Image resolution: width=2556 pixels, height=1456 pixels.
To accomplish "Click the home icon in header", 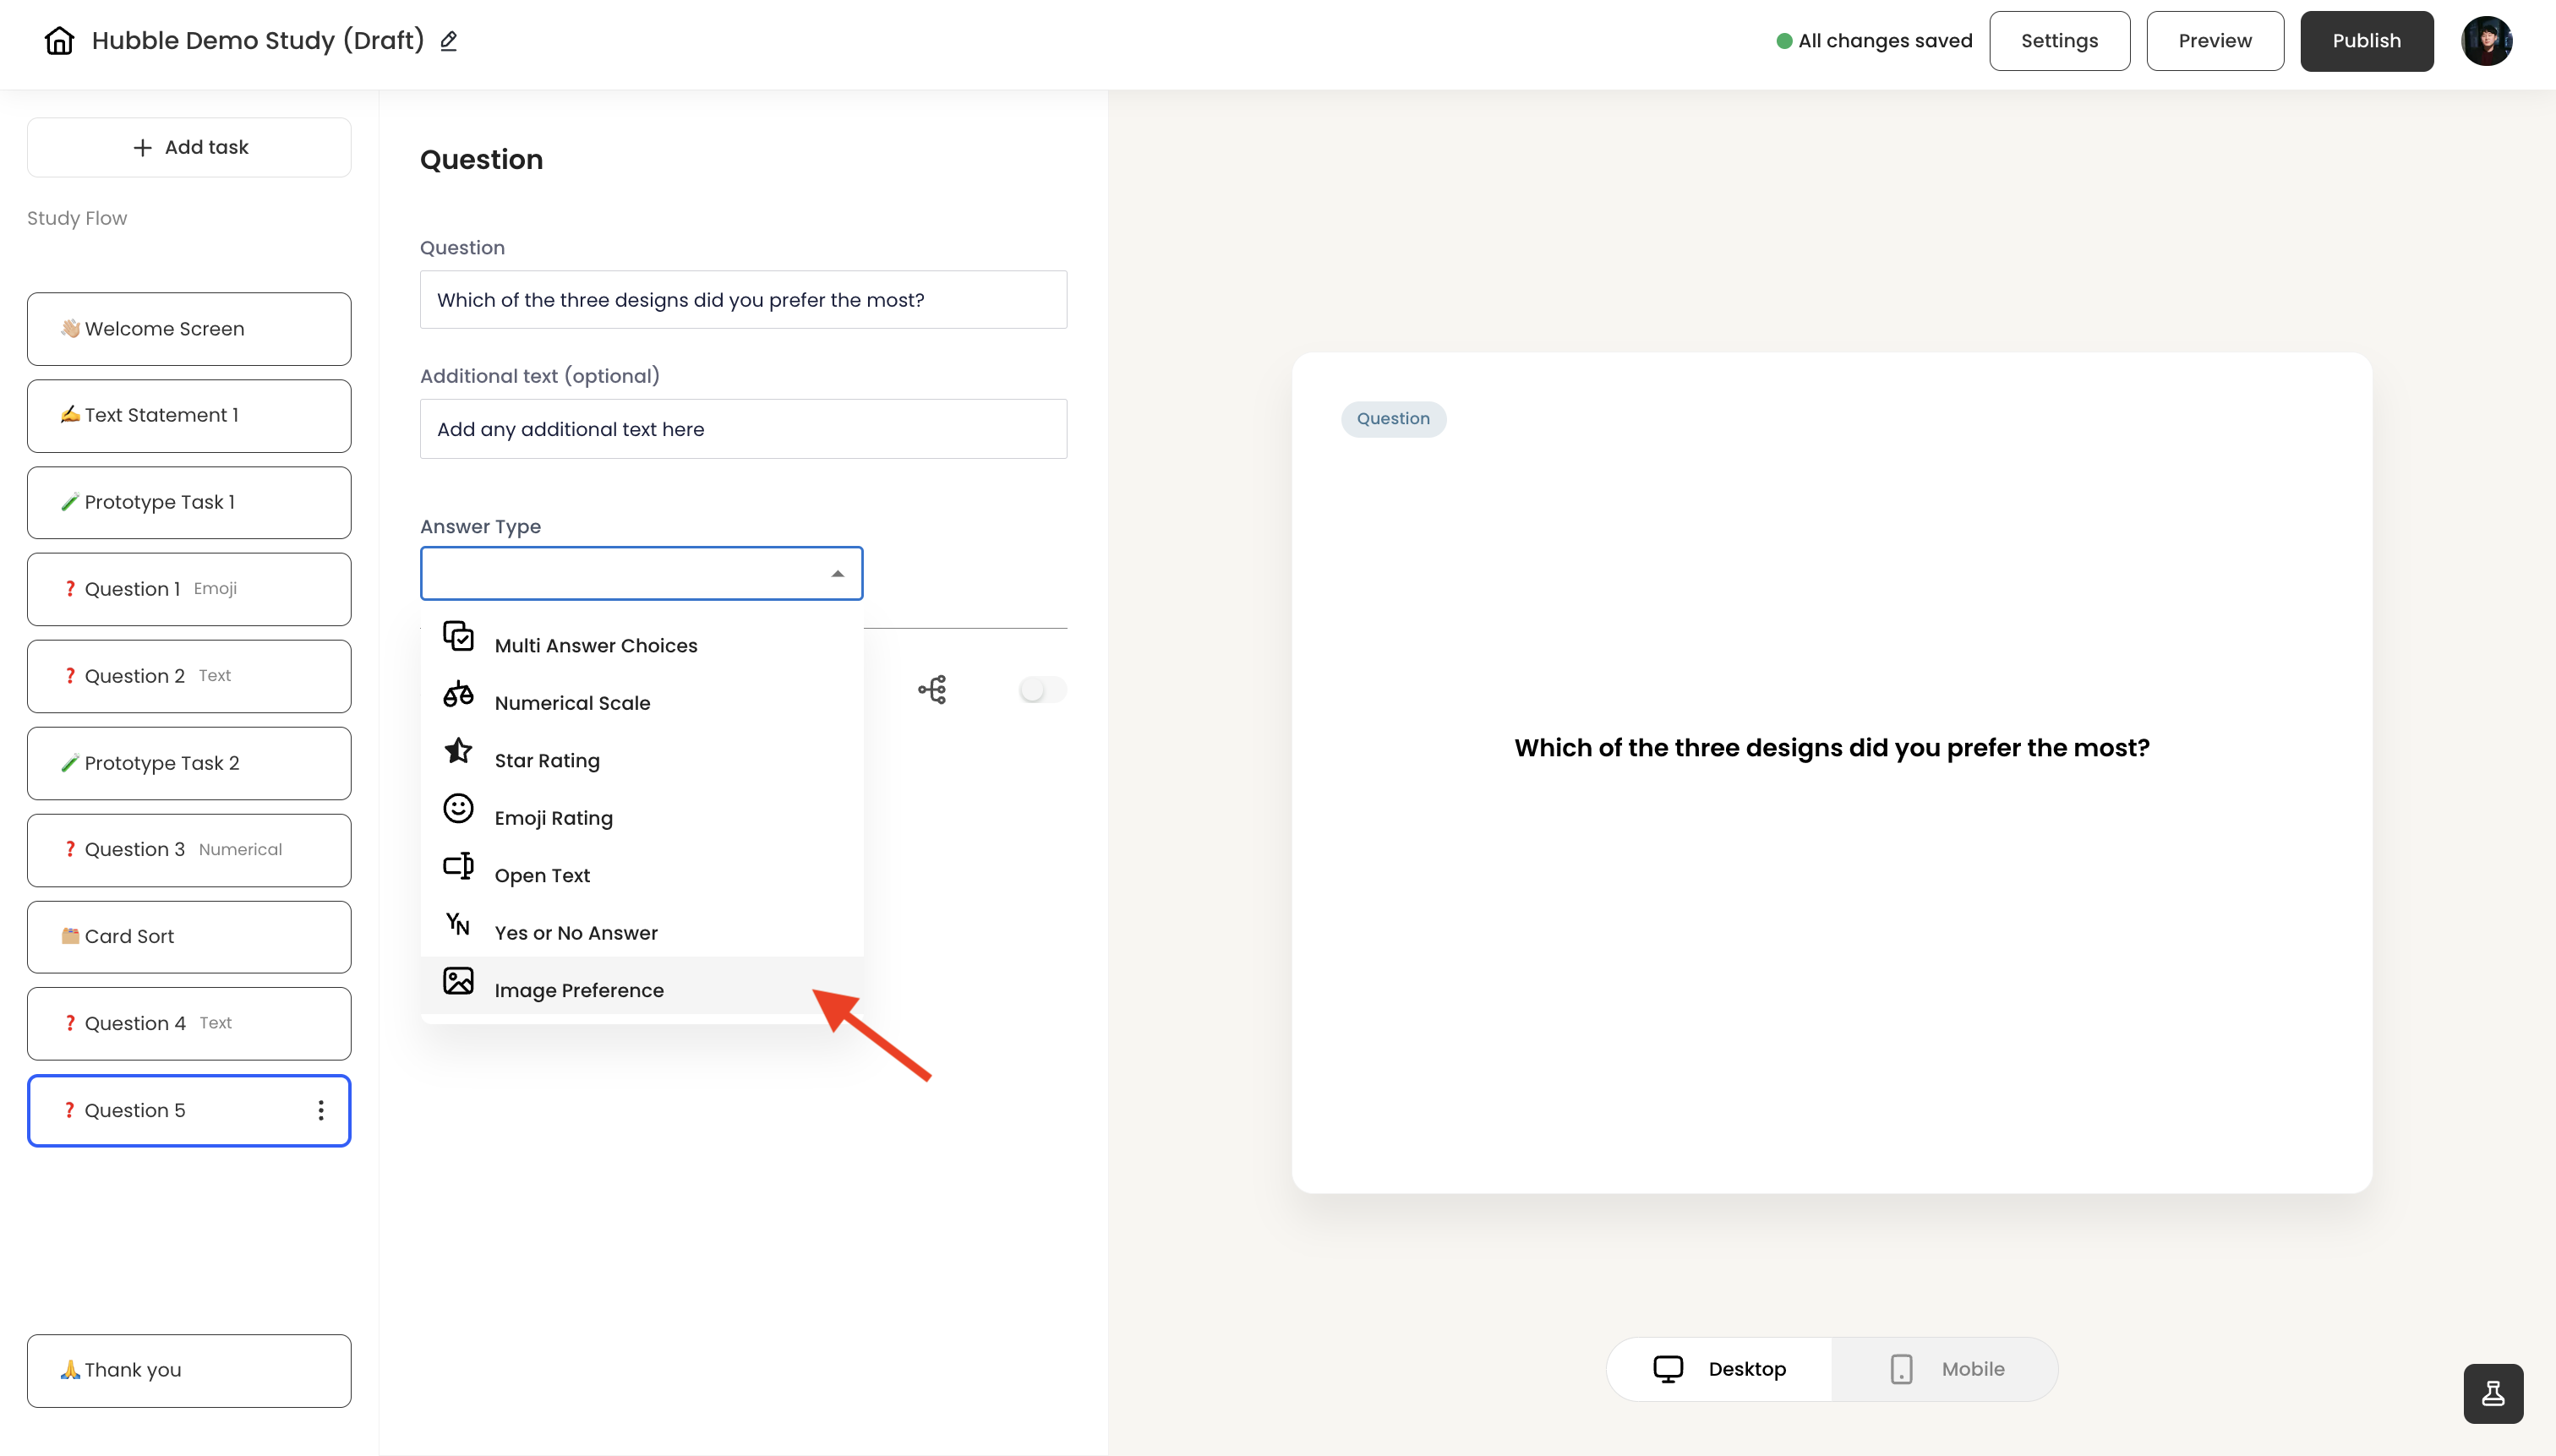I will click(59, 41).
